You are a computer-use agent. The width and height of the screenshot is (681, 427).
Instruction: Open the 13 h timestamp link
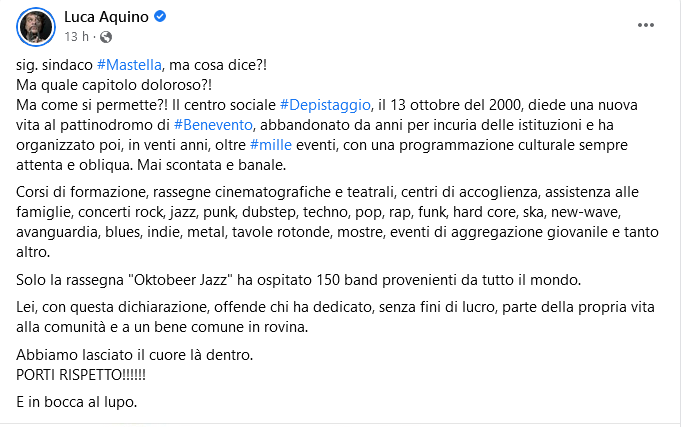click(76, 36)
